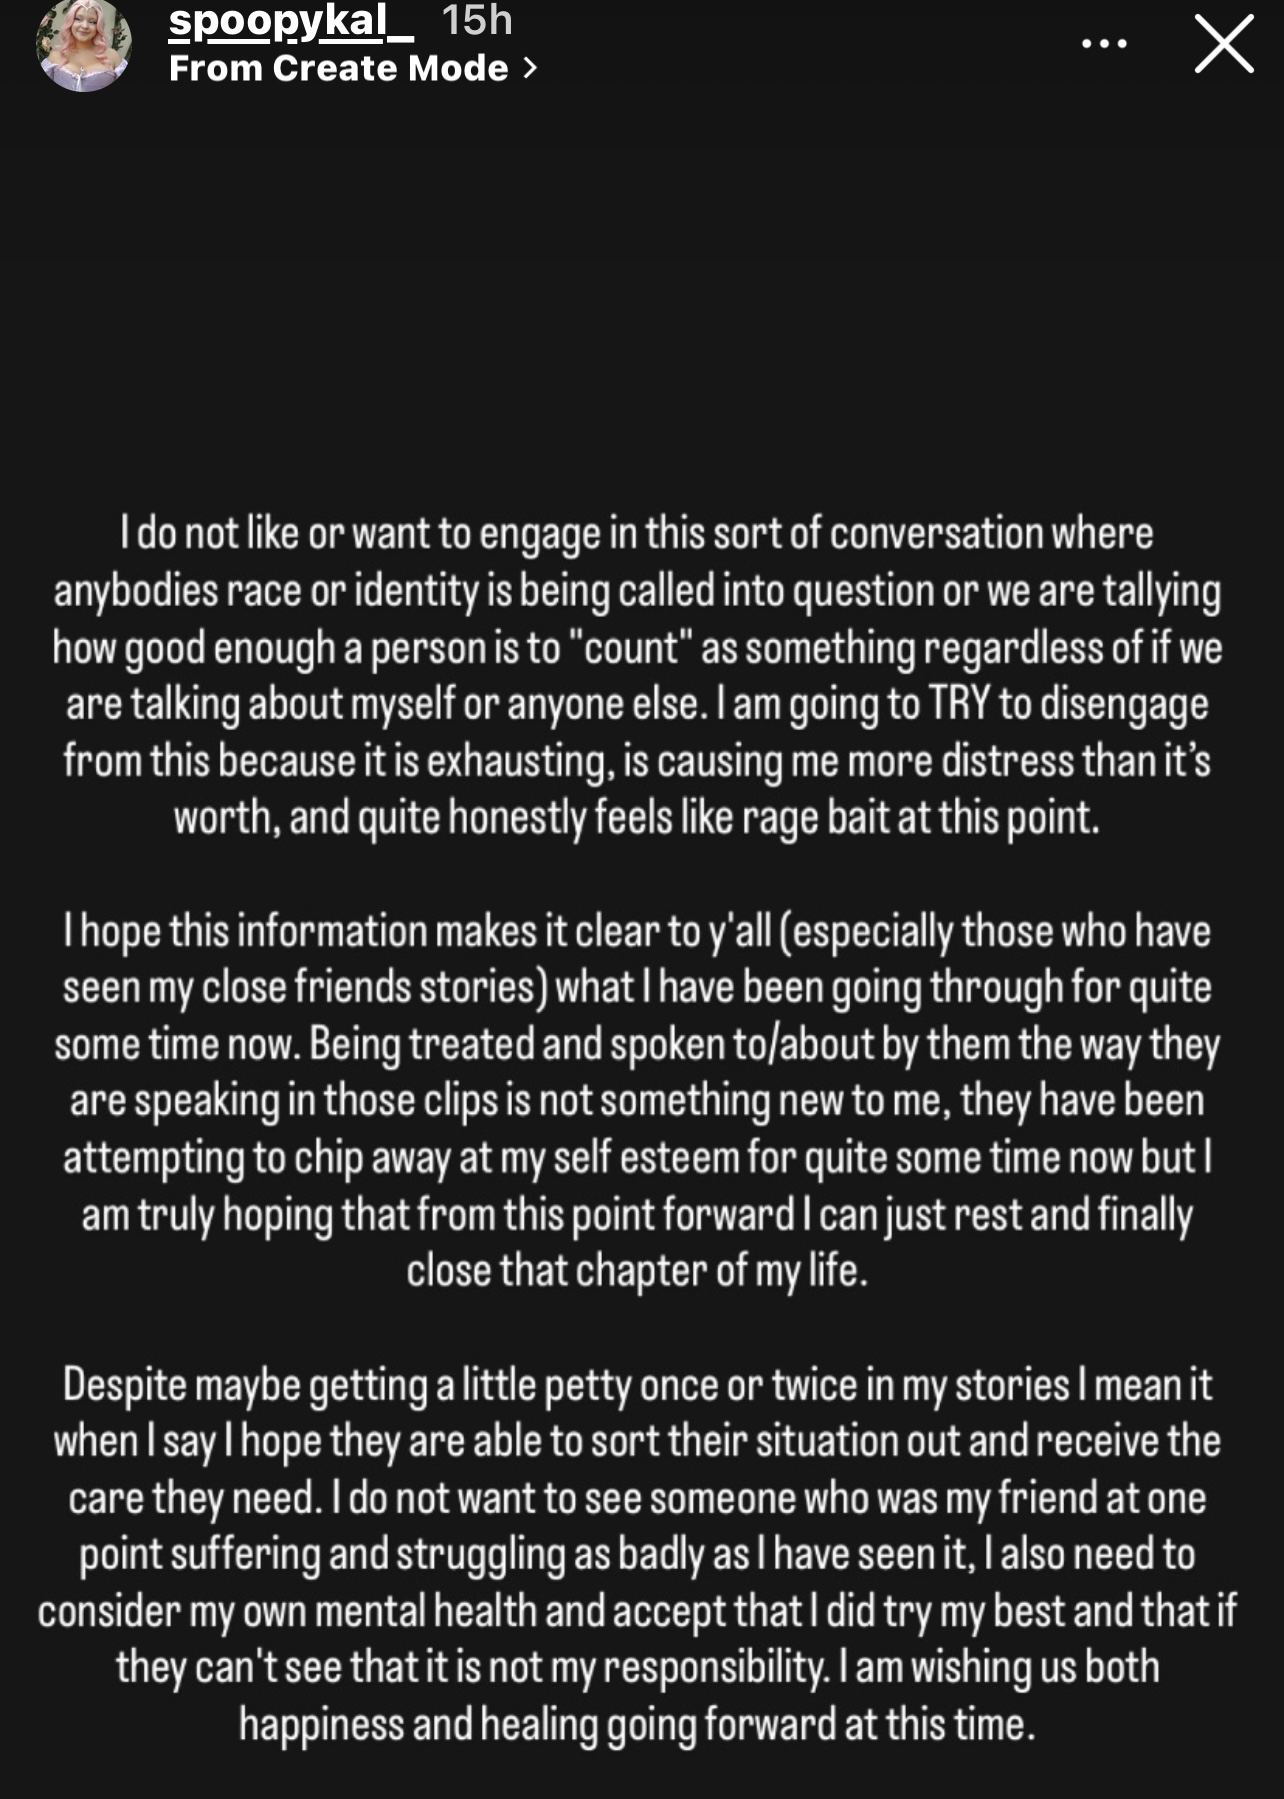Tap the line starting "I hope this information"

[637, 932]
